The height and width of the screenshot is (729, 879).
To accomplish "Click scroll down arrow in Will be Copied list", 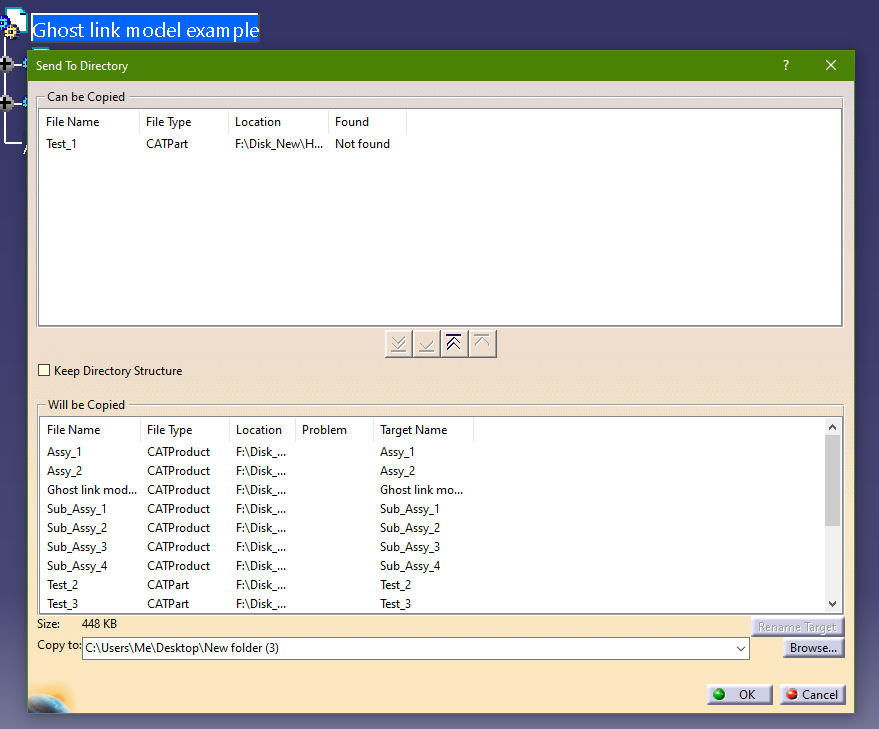I will tap(832, 604).
